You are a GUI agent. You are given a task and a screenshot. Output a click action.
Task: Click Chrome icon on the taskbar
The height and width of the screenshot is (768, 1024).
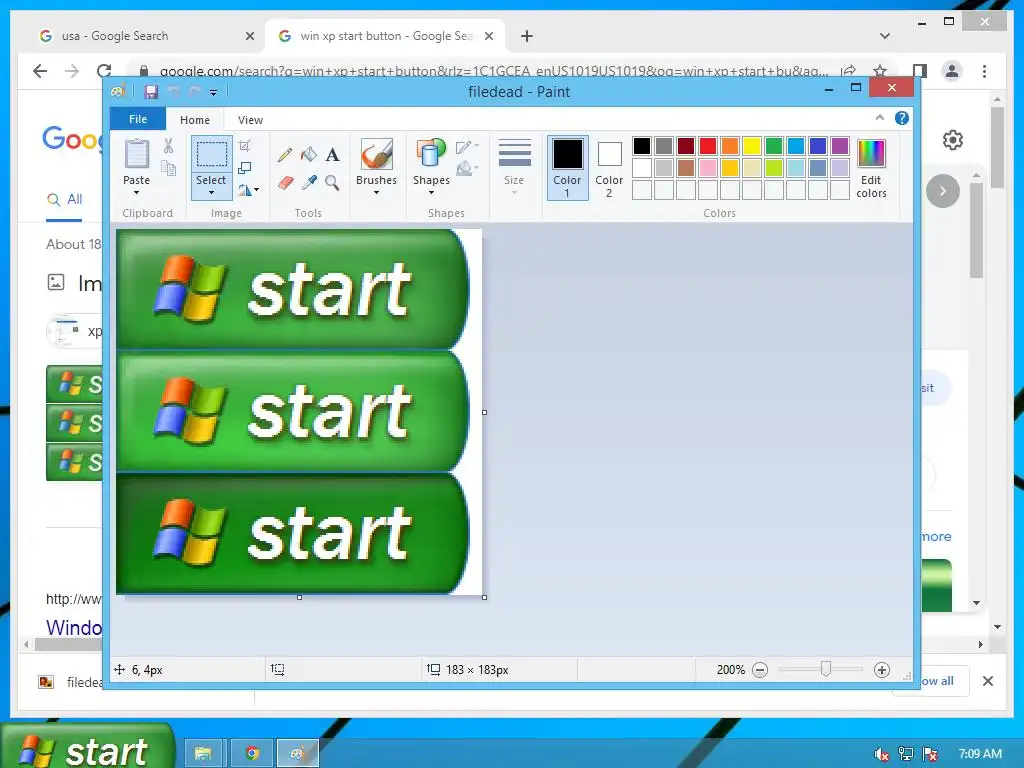(x=252, y=754)
